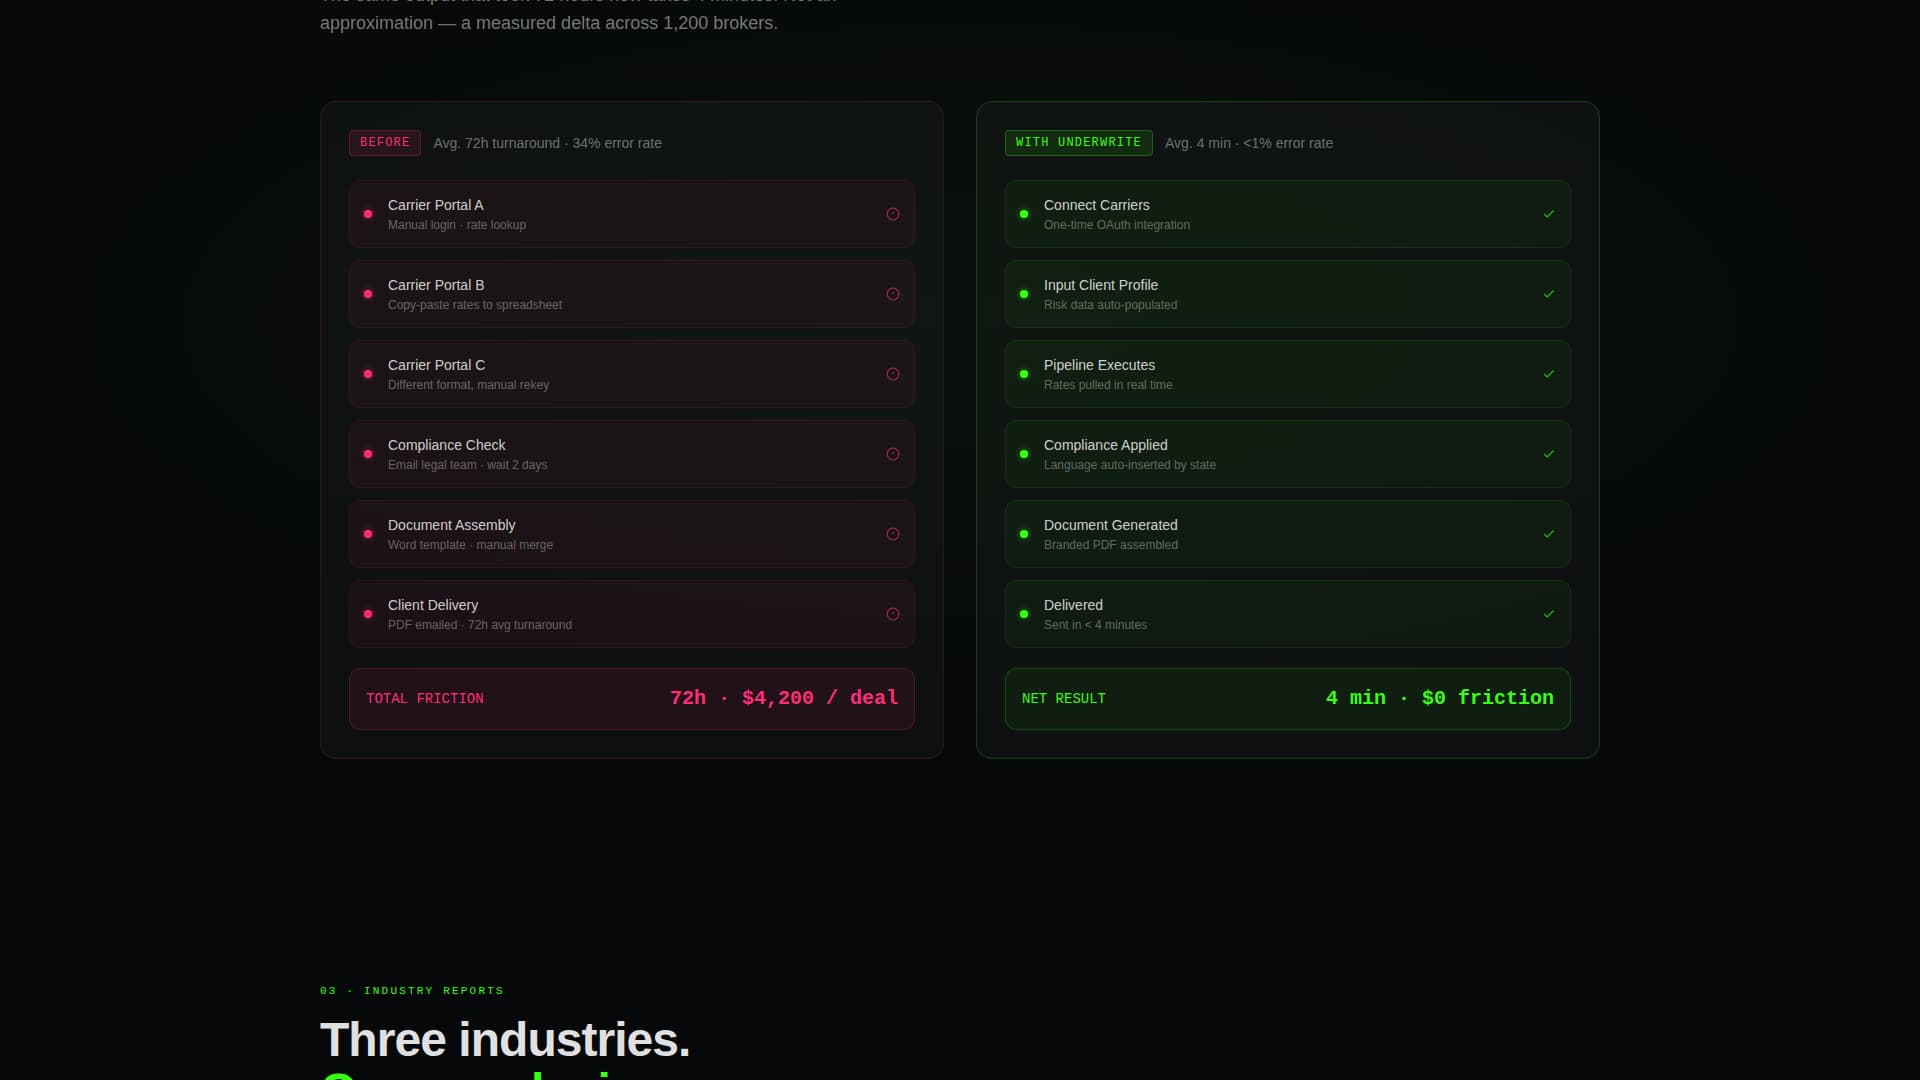Click the red dot beside Document Assembly

point(368,534)
